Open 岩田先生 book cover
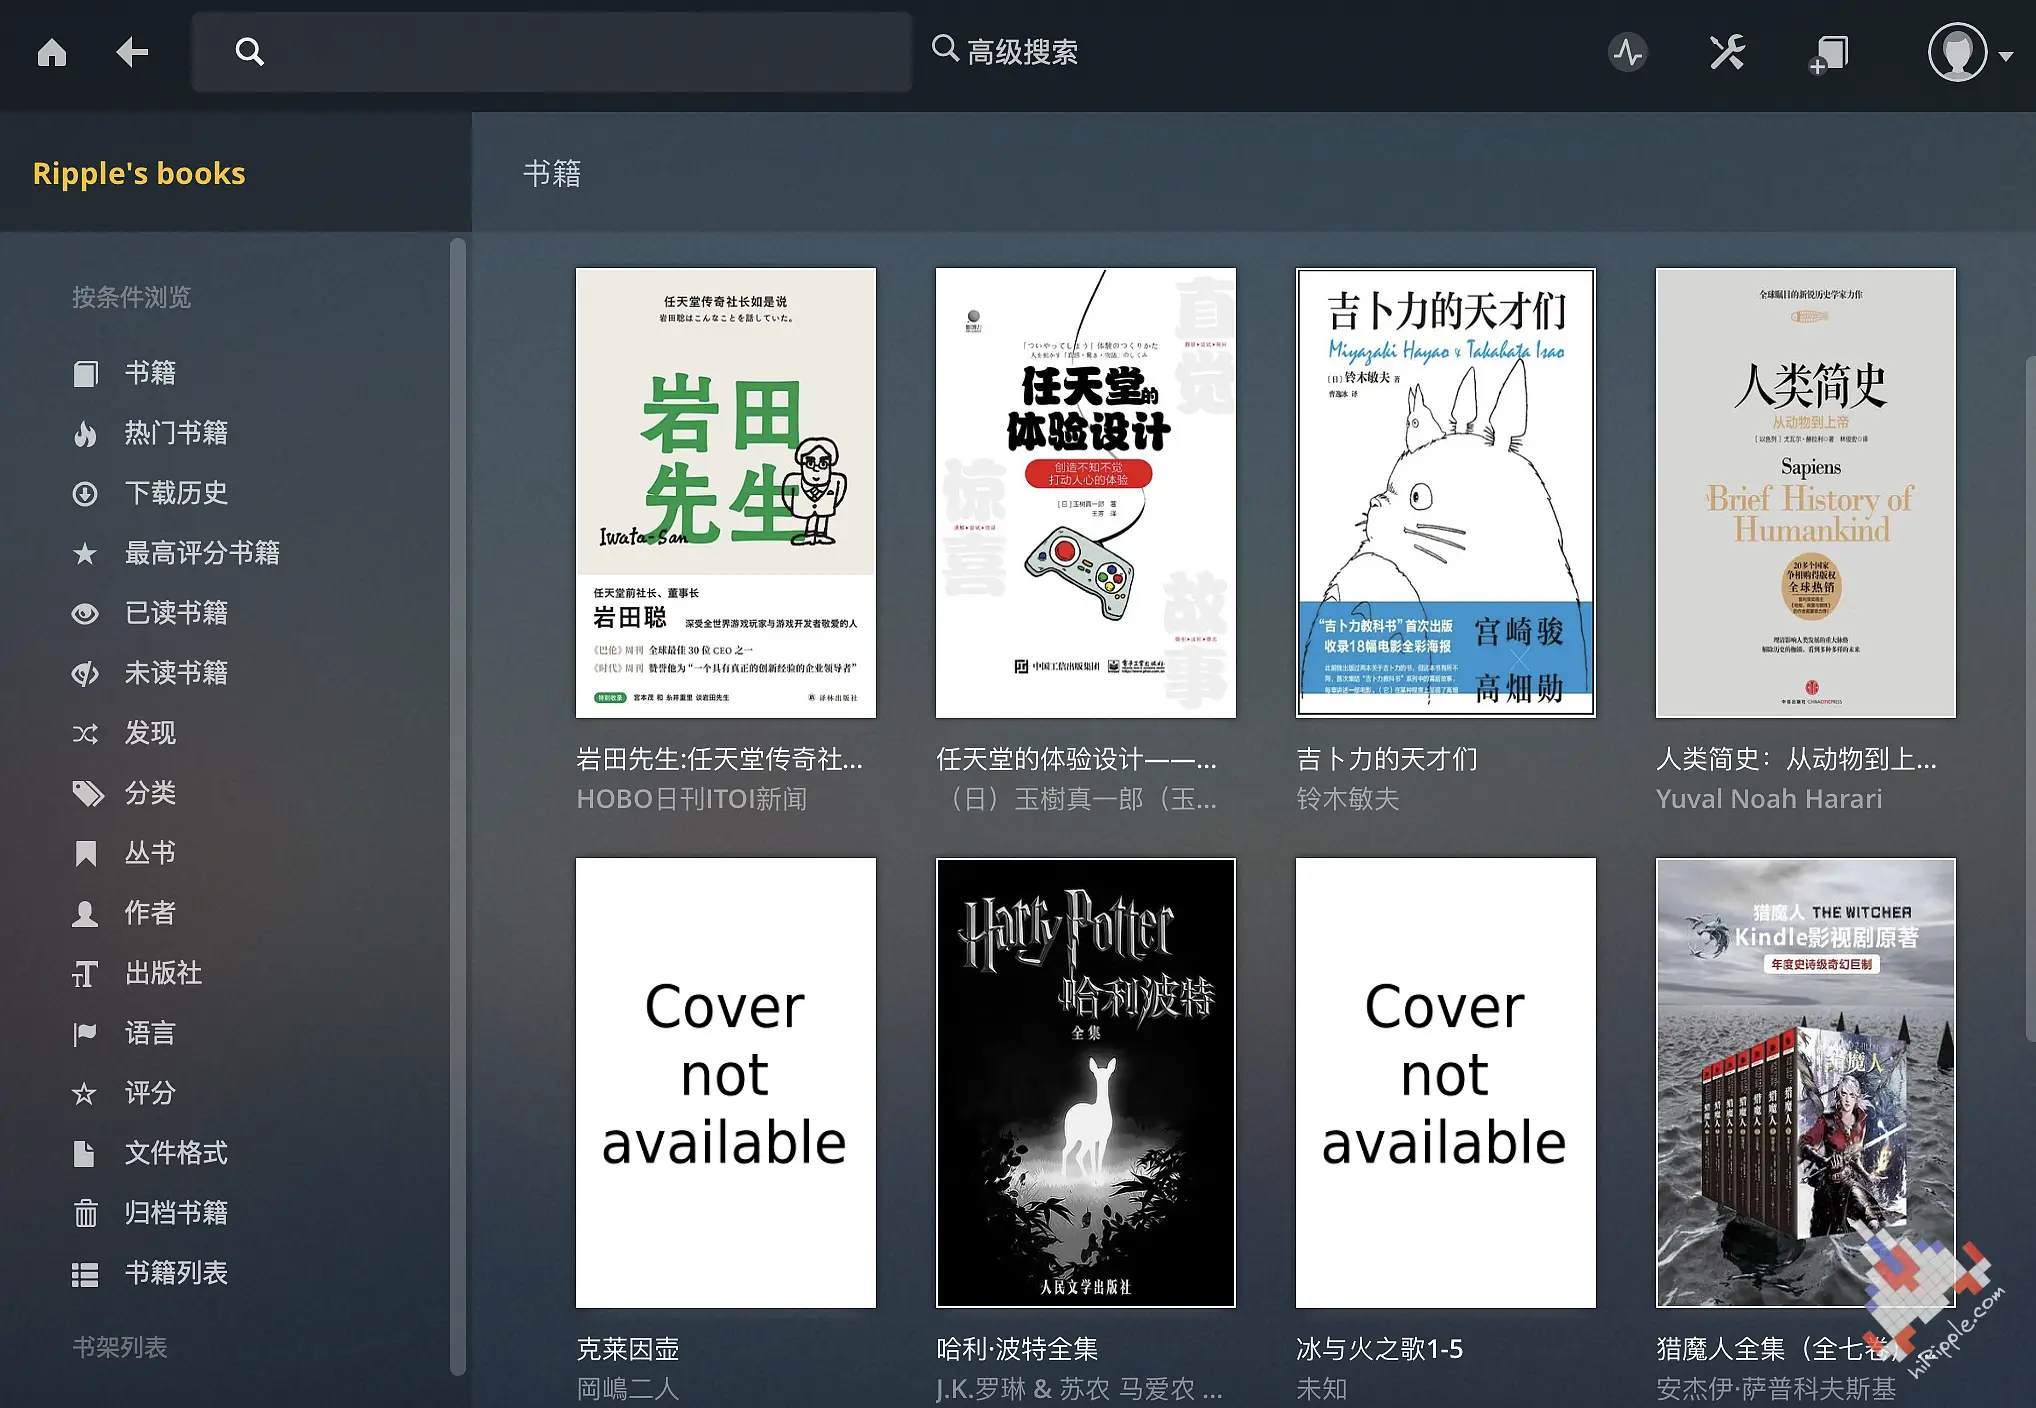This screenshot has height=1408, width=2036. [x=726, y=492]
